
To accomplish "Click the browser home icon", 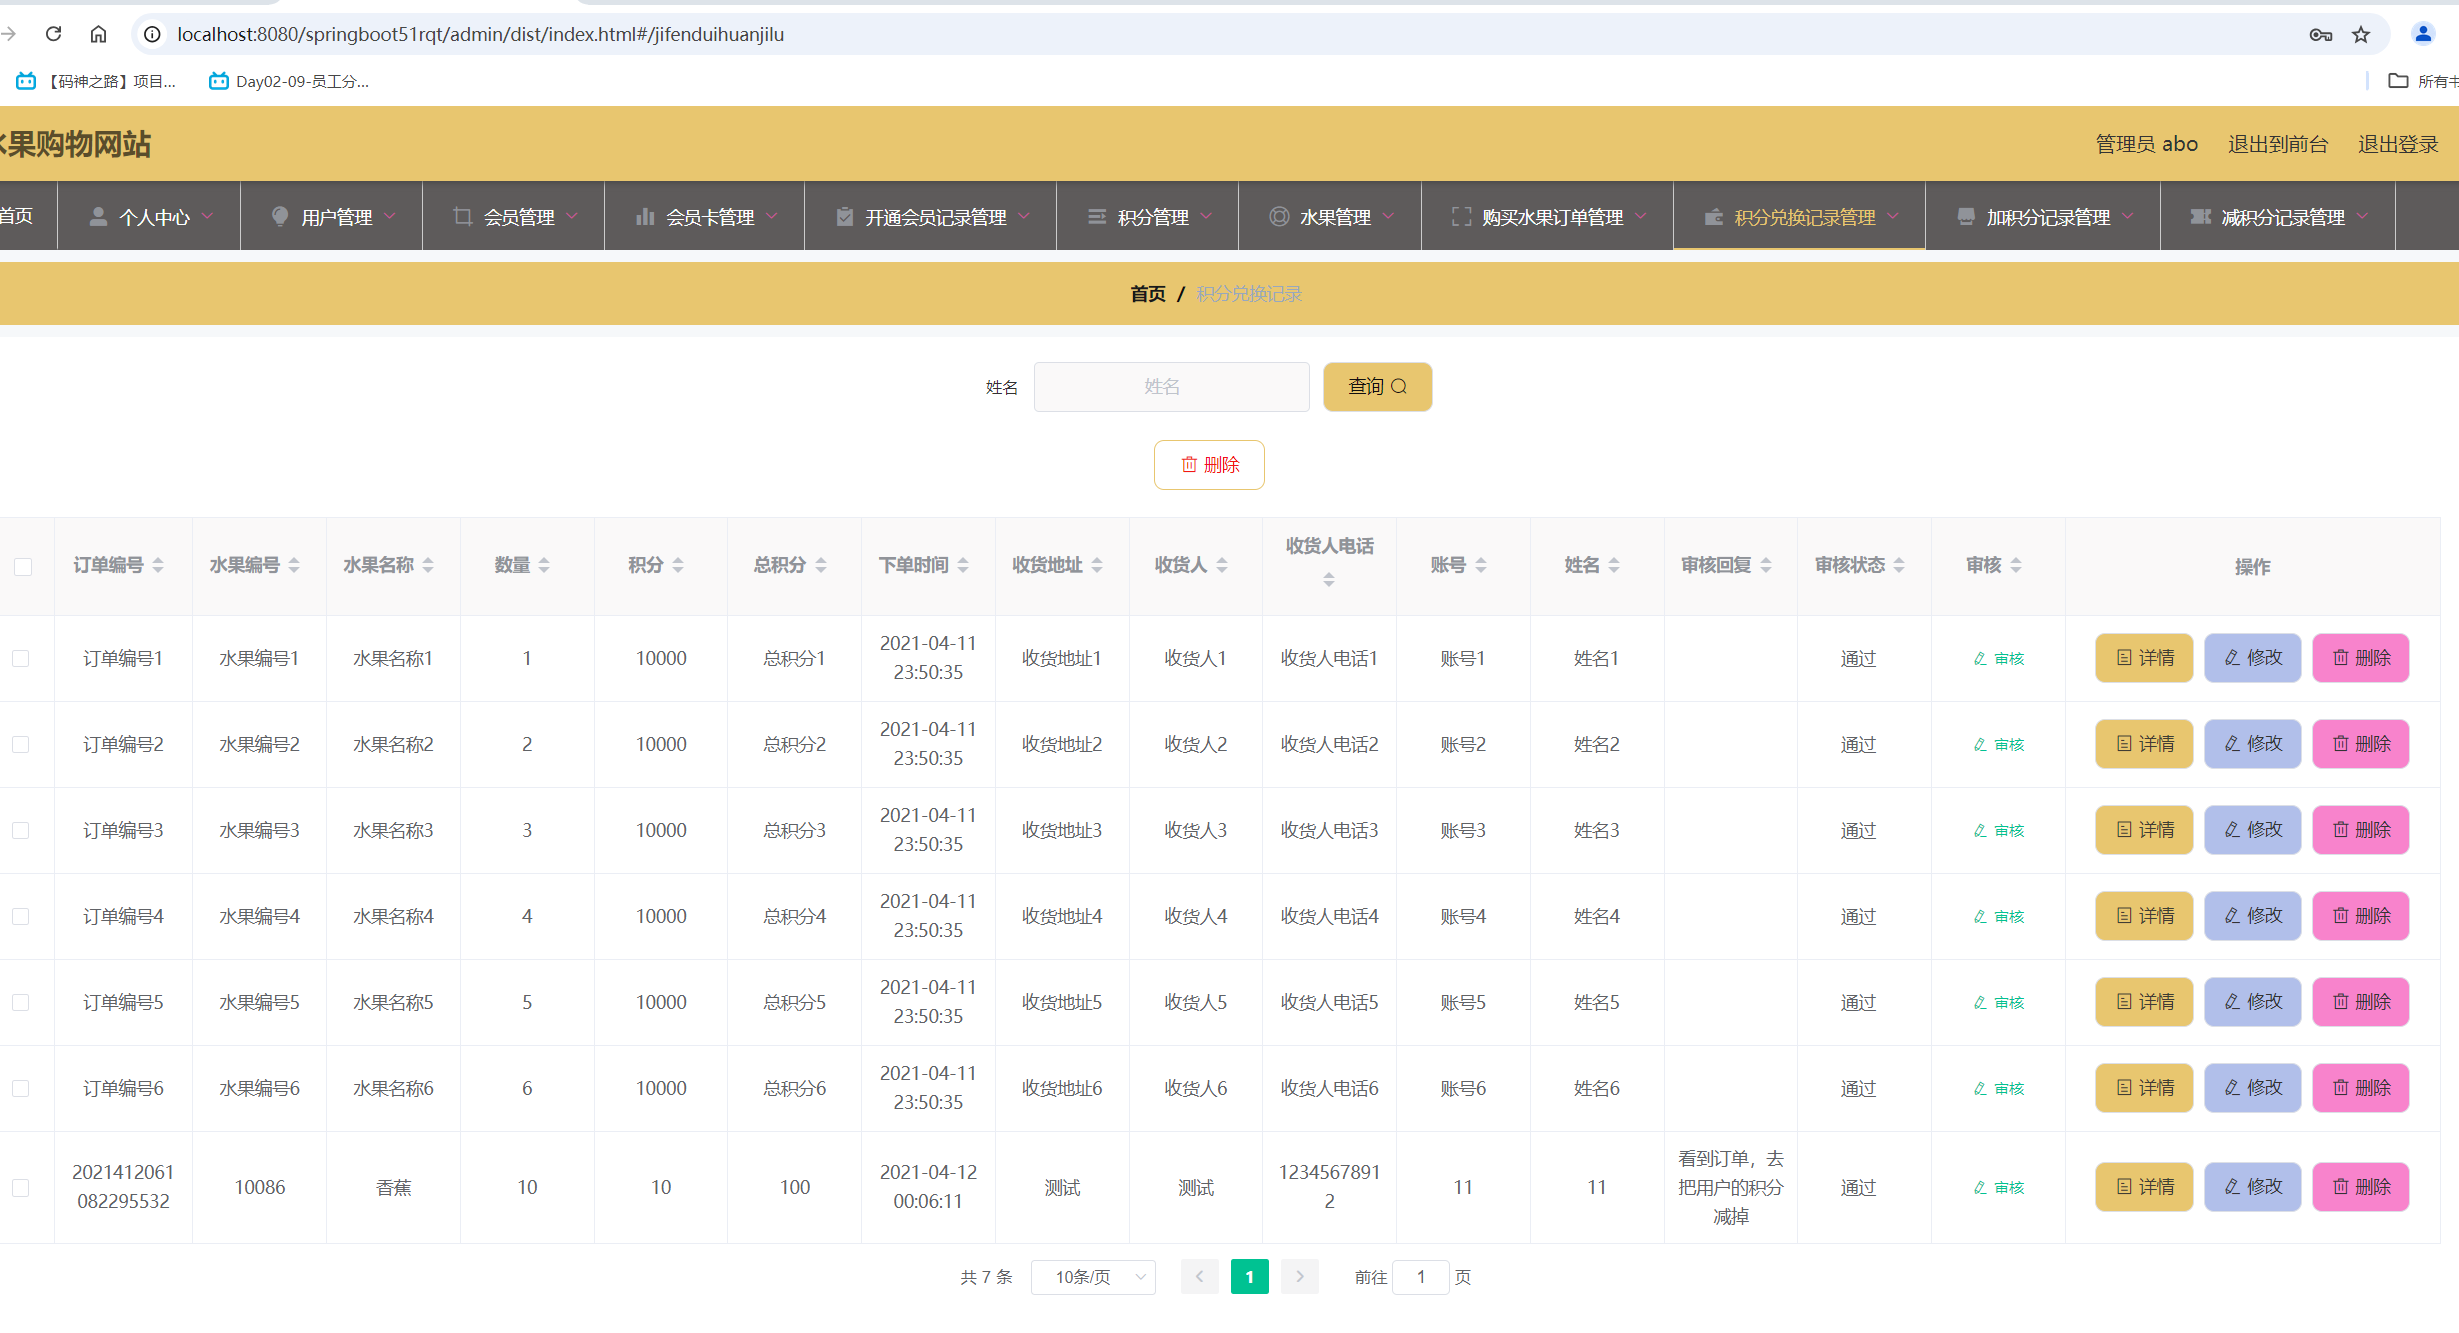I will pos(98,34).
